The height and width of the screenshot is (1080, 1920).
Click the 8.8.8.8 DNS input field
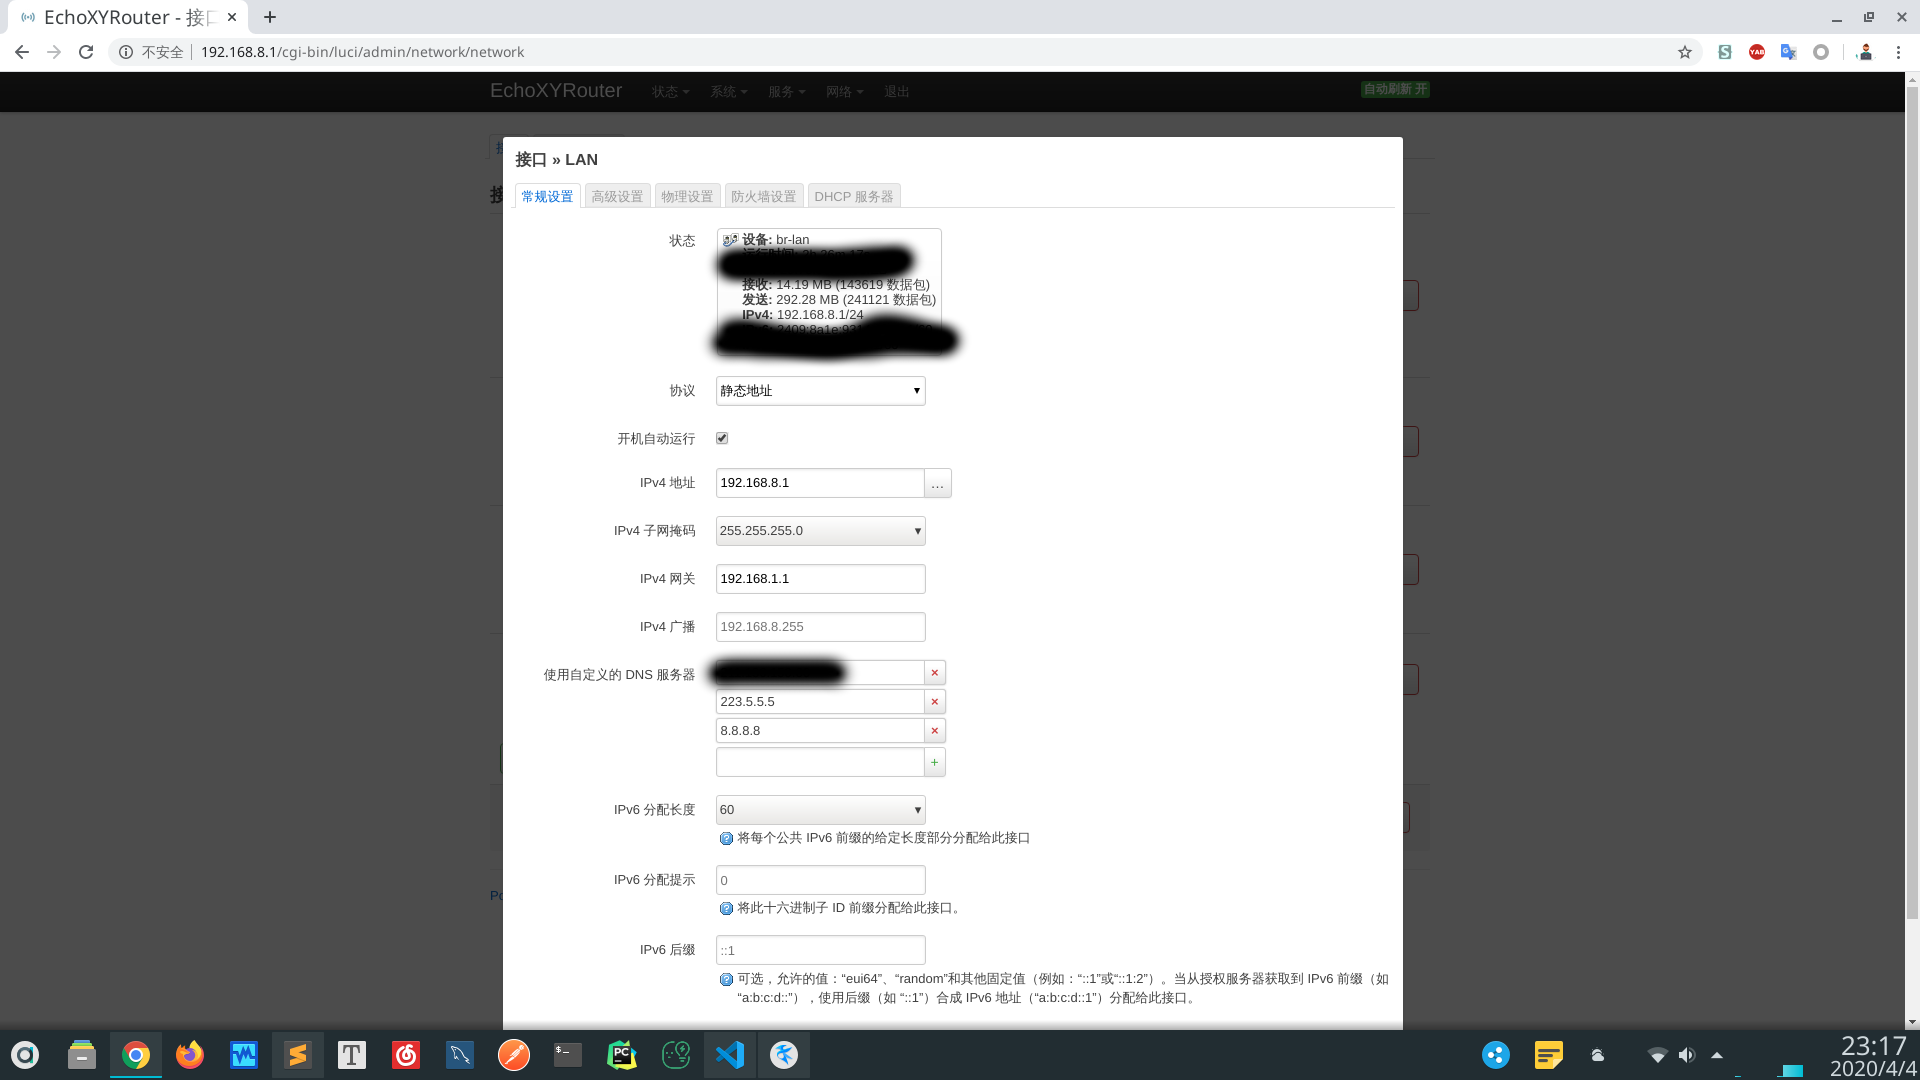click(x=820, y=731)
